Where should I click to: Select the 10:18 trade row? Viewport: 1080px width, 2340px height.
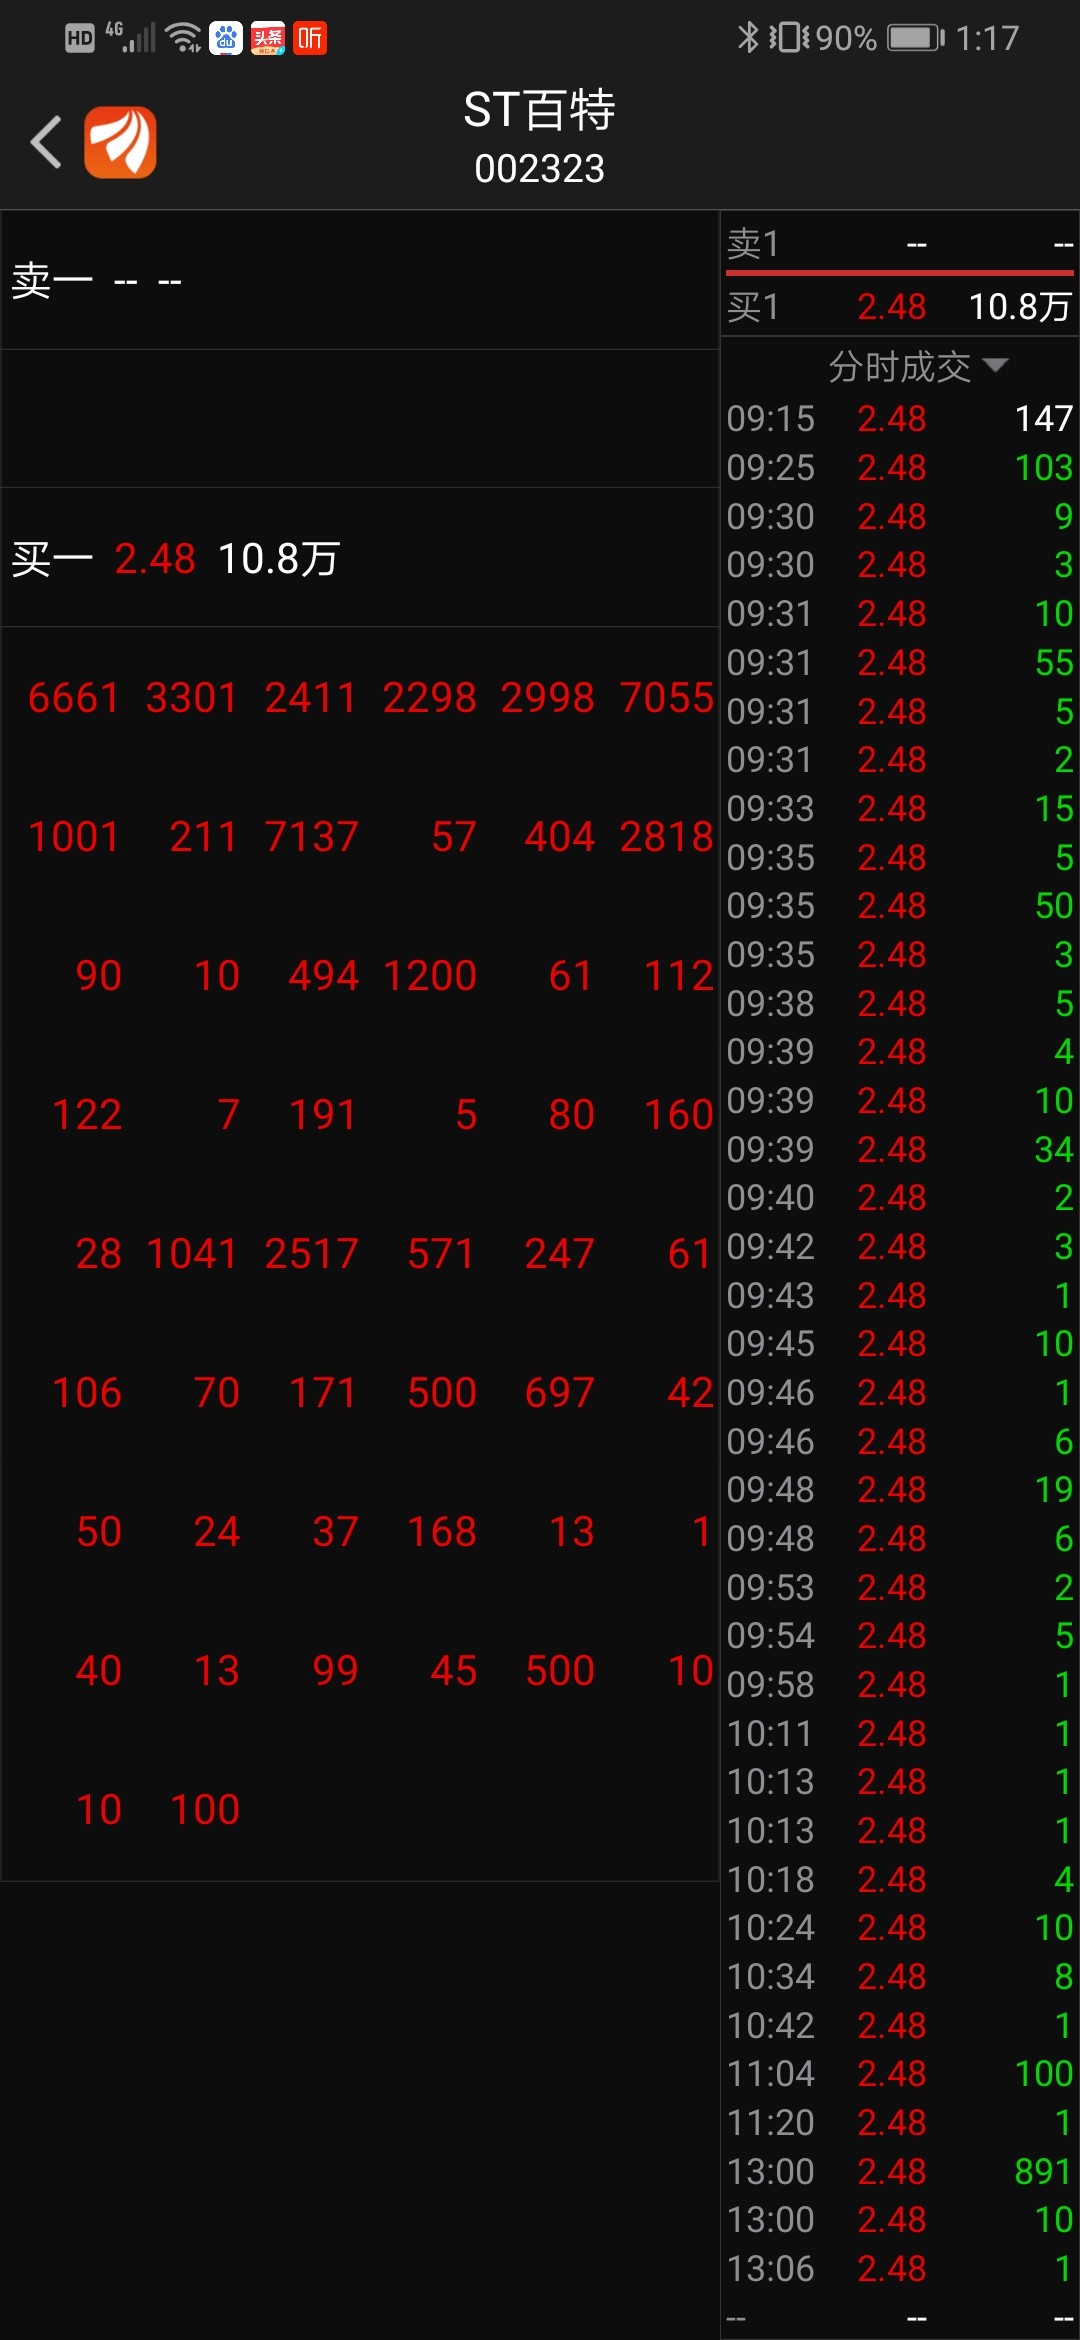[x=900, y=1879]
